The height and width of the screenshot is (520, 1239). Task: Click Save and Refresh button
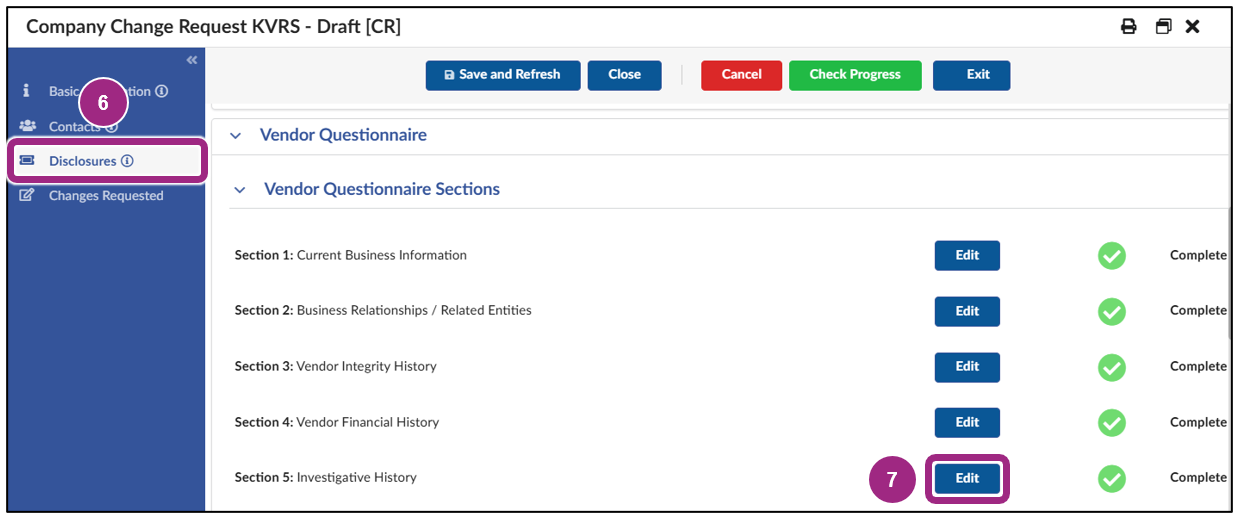tap(503, 75)
